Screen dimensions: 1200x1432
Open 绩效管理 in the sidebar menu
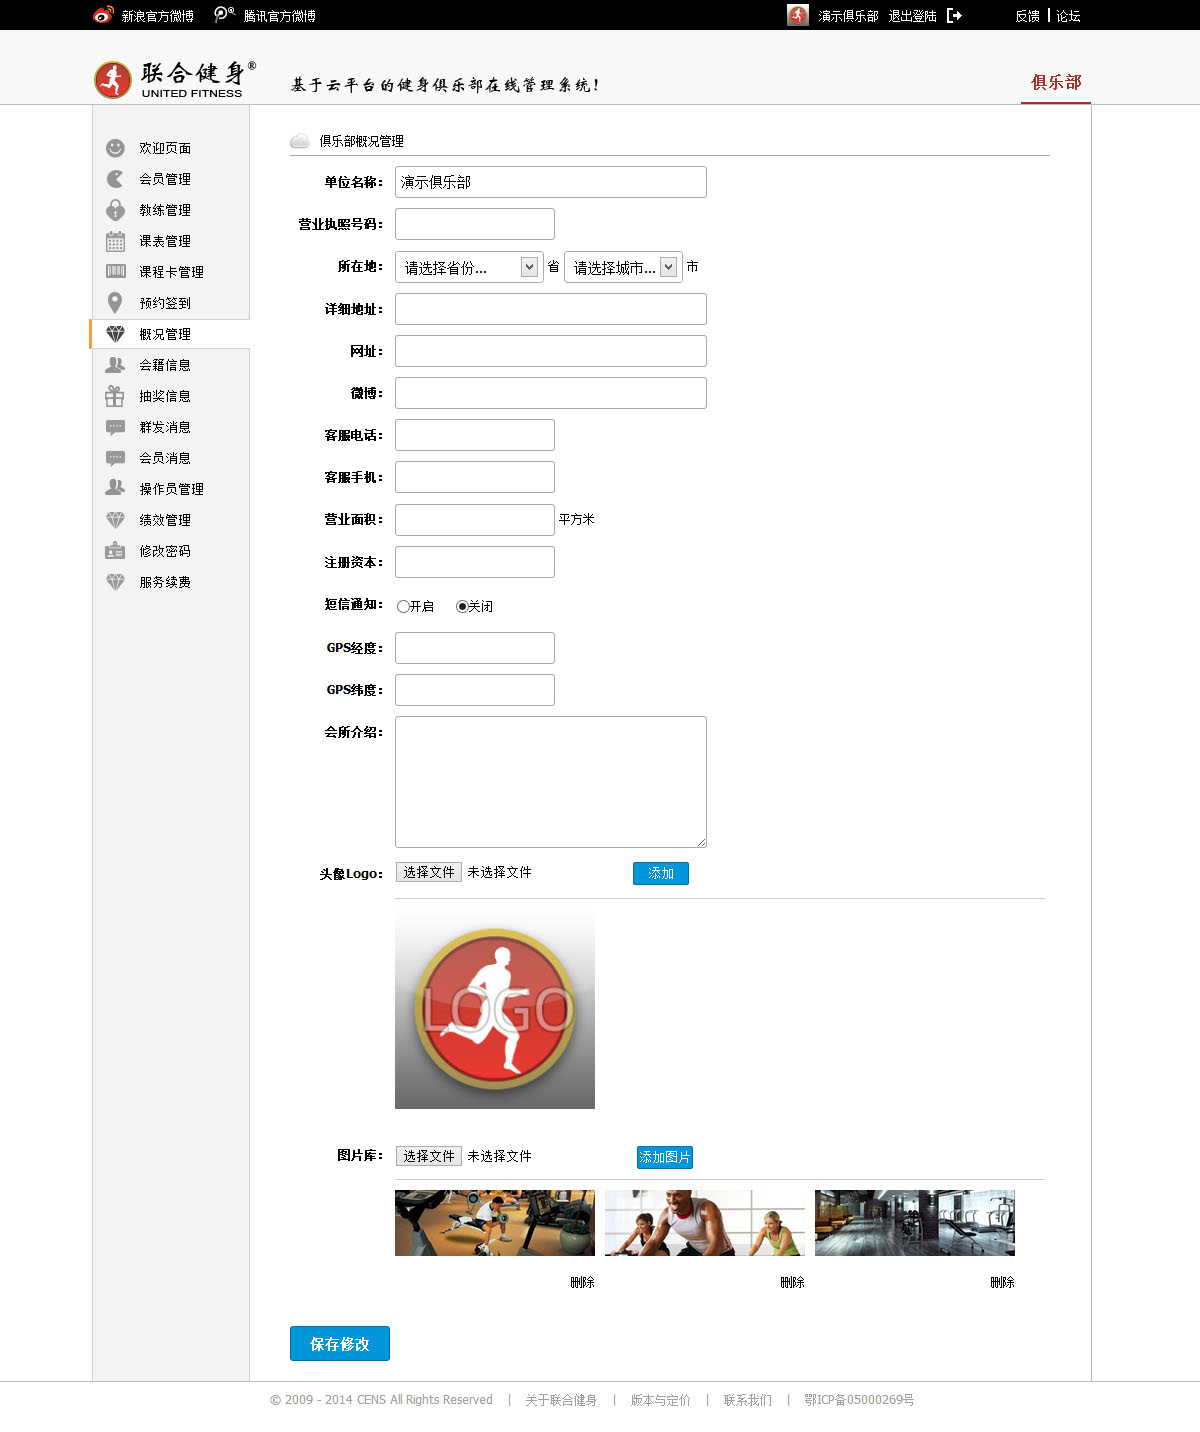click(x=165, y=520)
